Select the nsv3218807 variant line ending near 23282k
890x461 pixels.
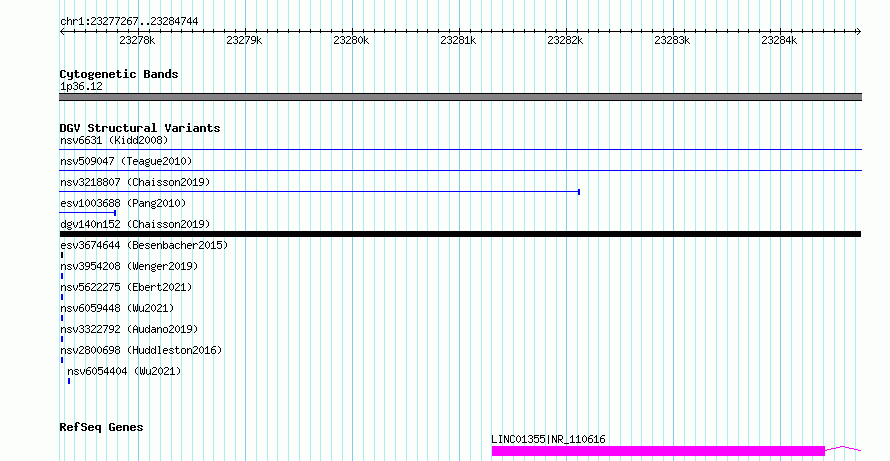(320, 192)
